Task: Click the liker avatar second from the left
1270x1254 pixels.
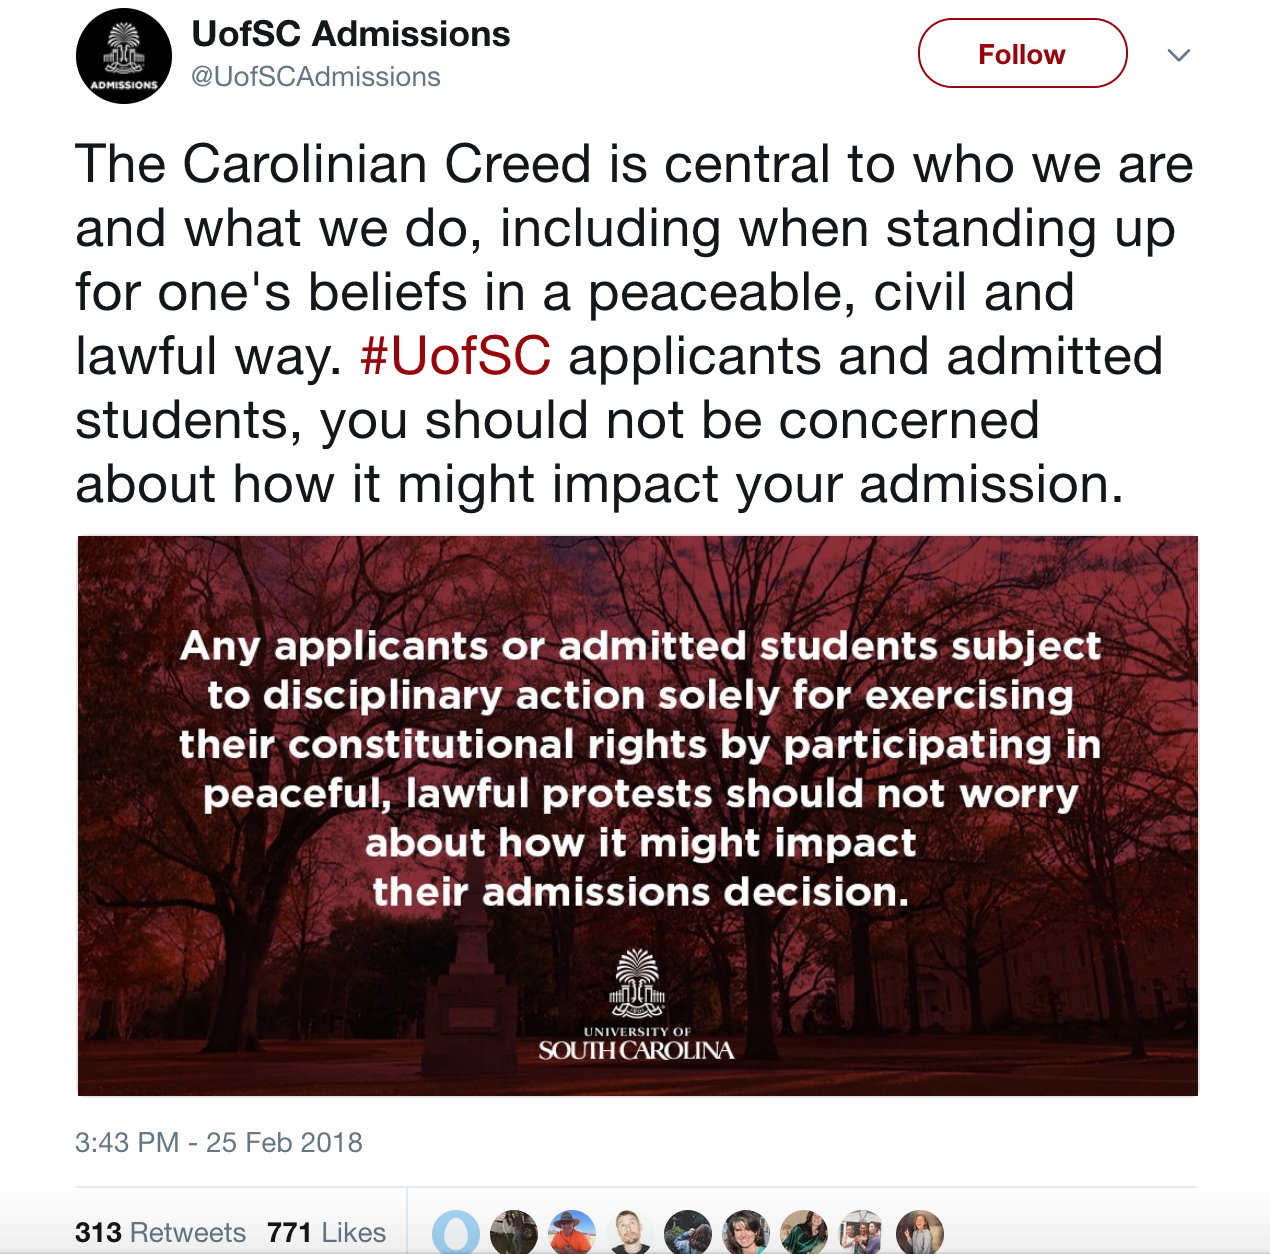Action: [514, 1232]
